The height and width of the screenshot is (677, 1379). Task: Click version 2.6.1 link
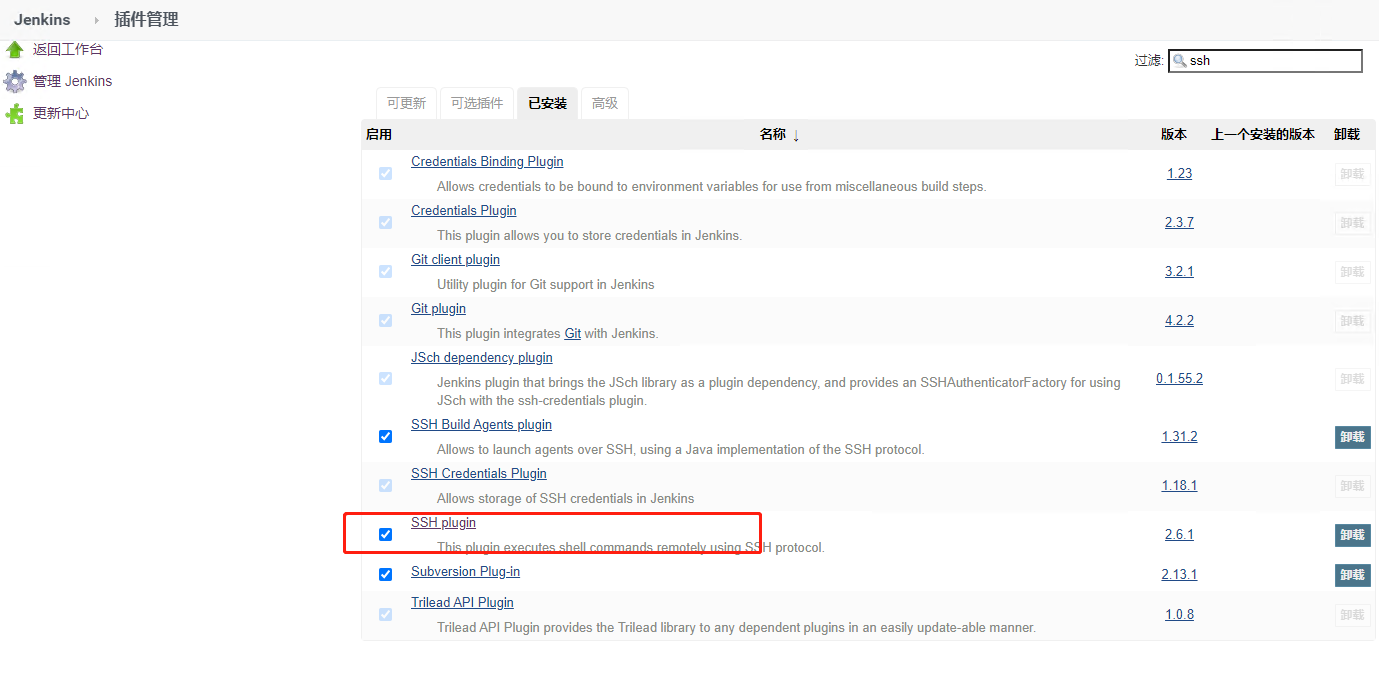[x=1179, y=534]
